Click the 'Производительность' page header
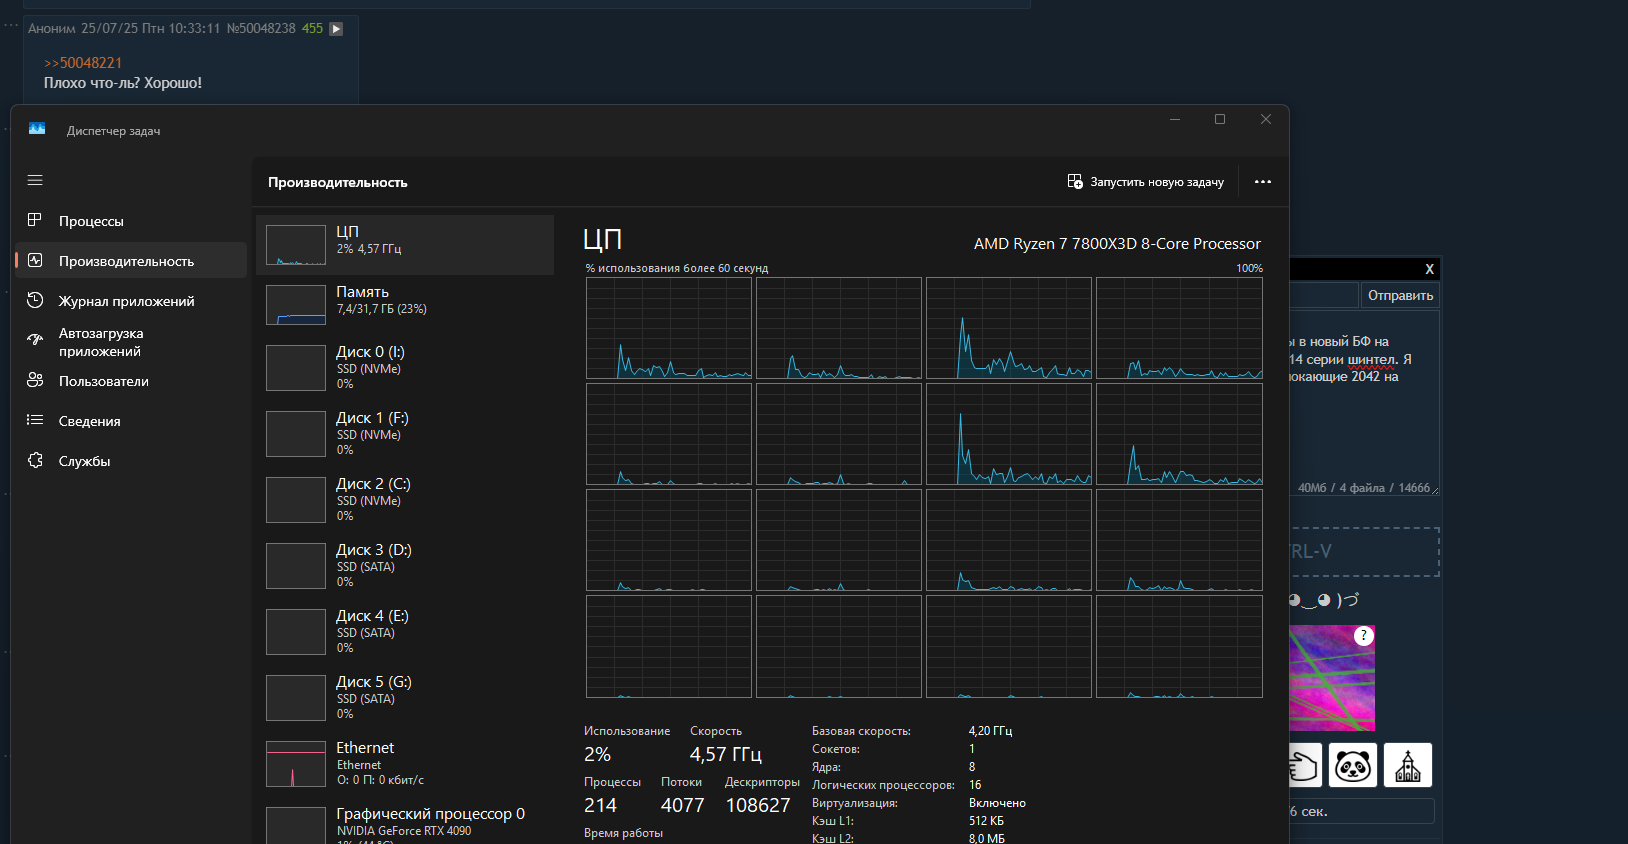The width and height of the screenshot is (1628, 844). [x=338, y=182]
